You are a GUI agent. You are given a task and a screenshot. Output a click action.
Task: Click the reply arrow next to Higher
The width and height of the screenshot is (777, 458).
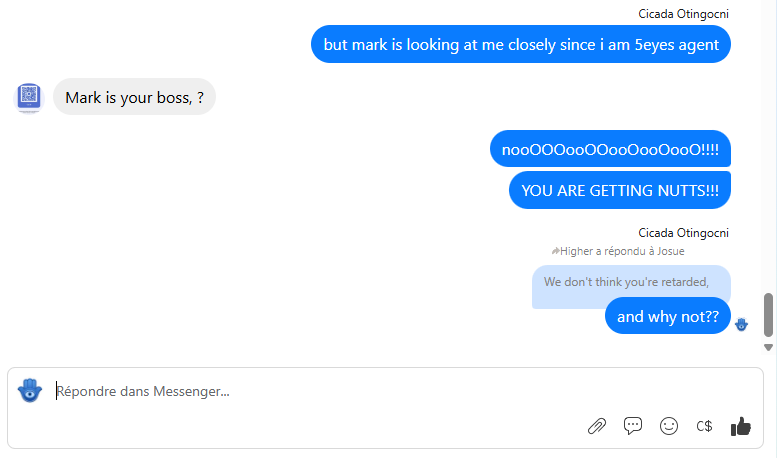coord(555,251)
